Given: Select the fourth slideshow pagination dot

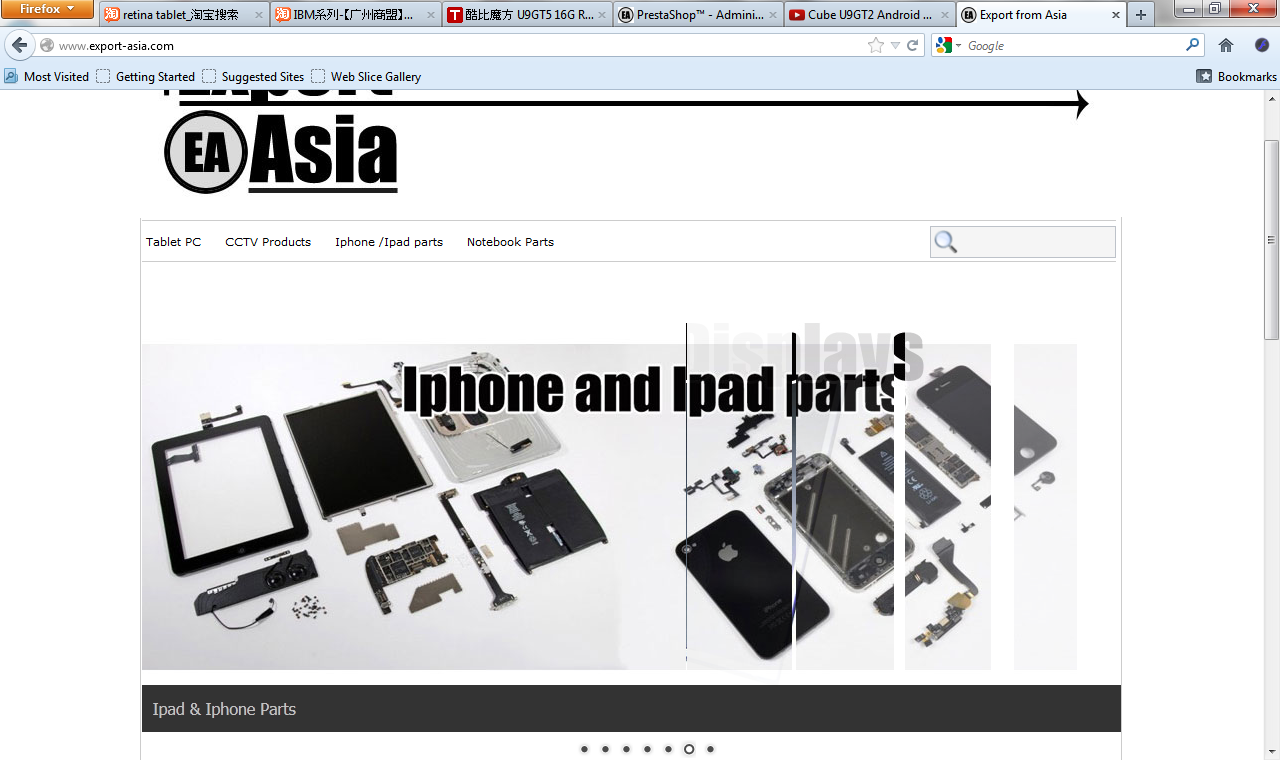Looking at the screenshot, I should (647, 749).
